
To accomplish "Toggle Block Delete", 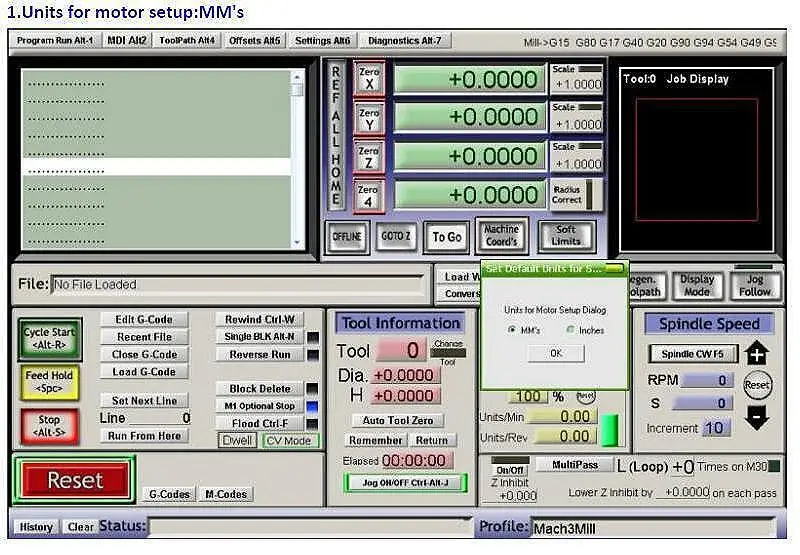I will pos(260,389).
